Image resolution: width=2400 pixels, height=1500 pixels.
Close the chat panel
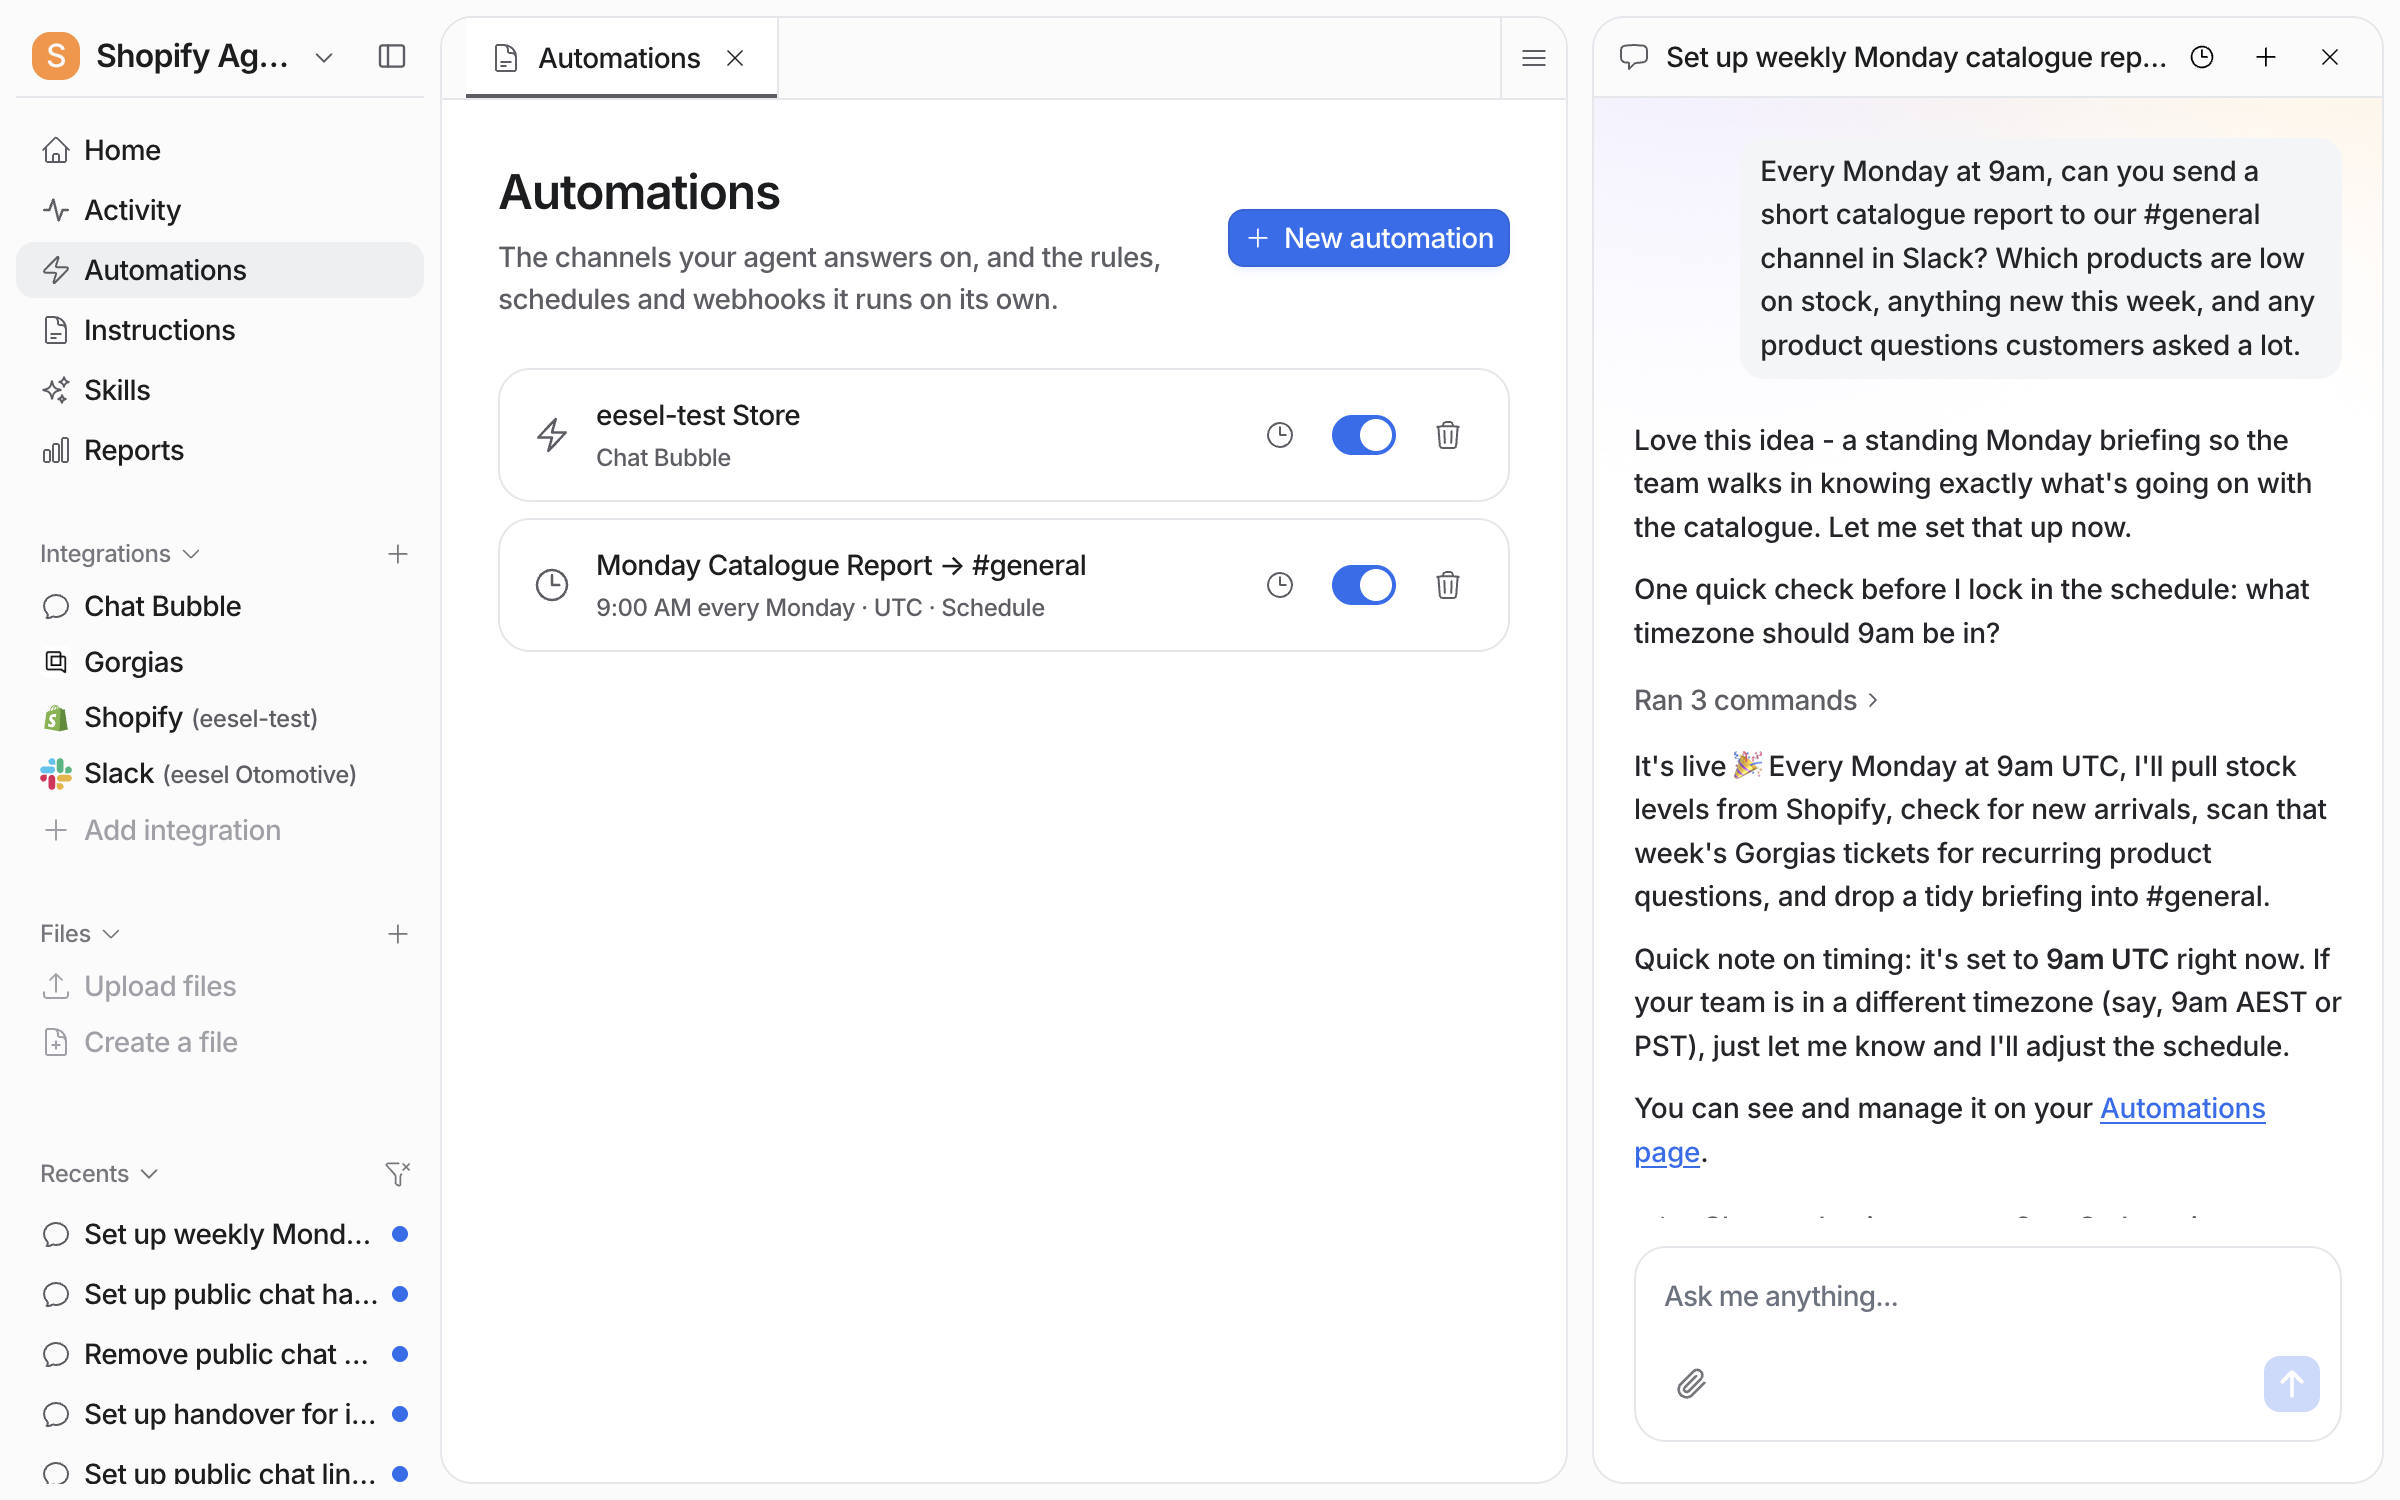coord(2330,57)
